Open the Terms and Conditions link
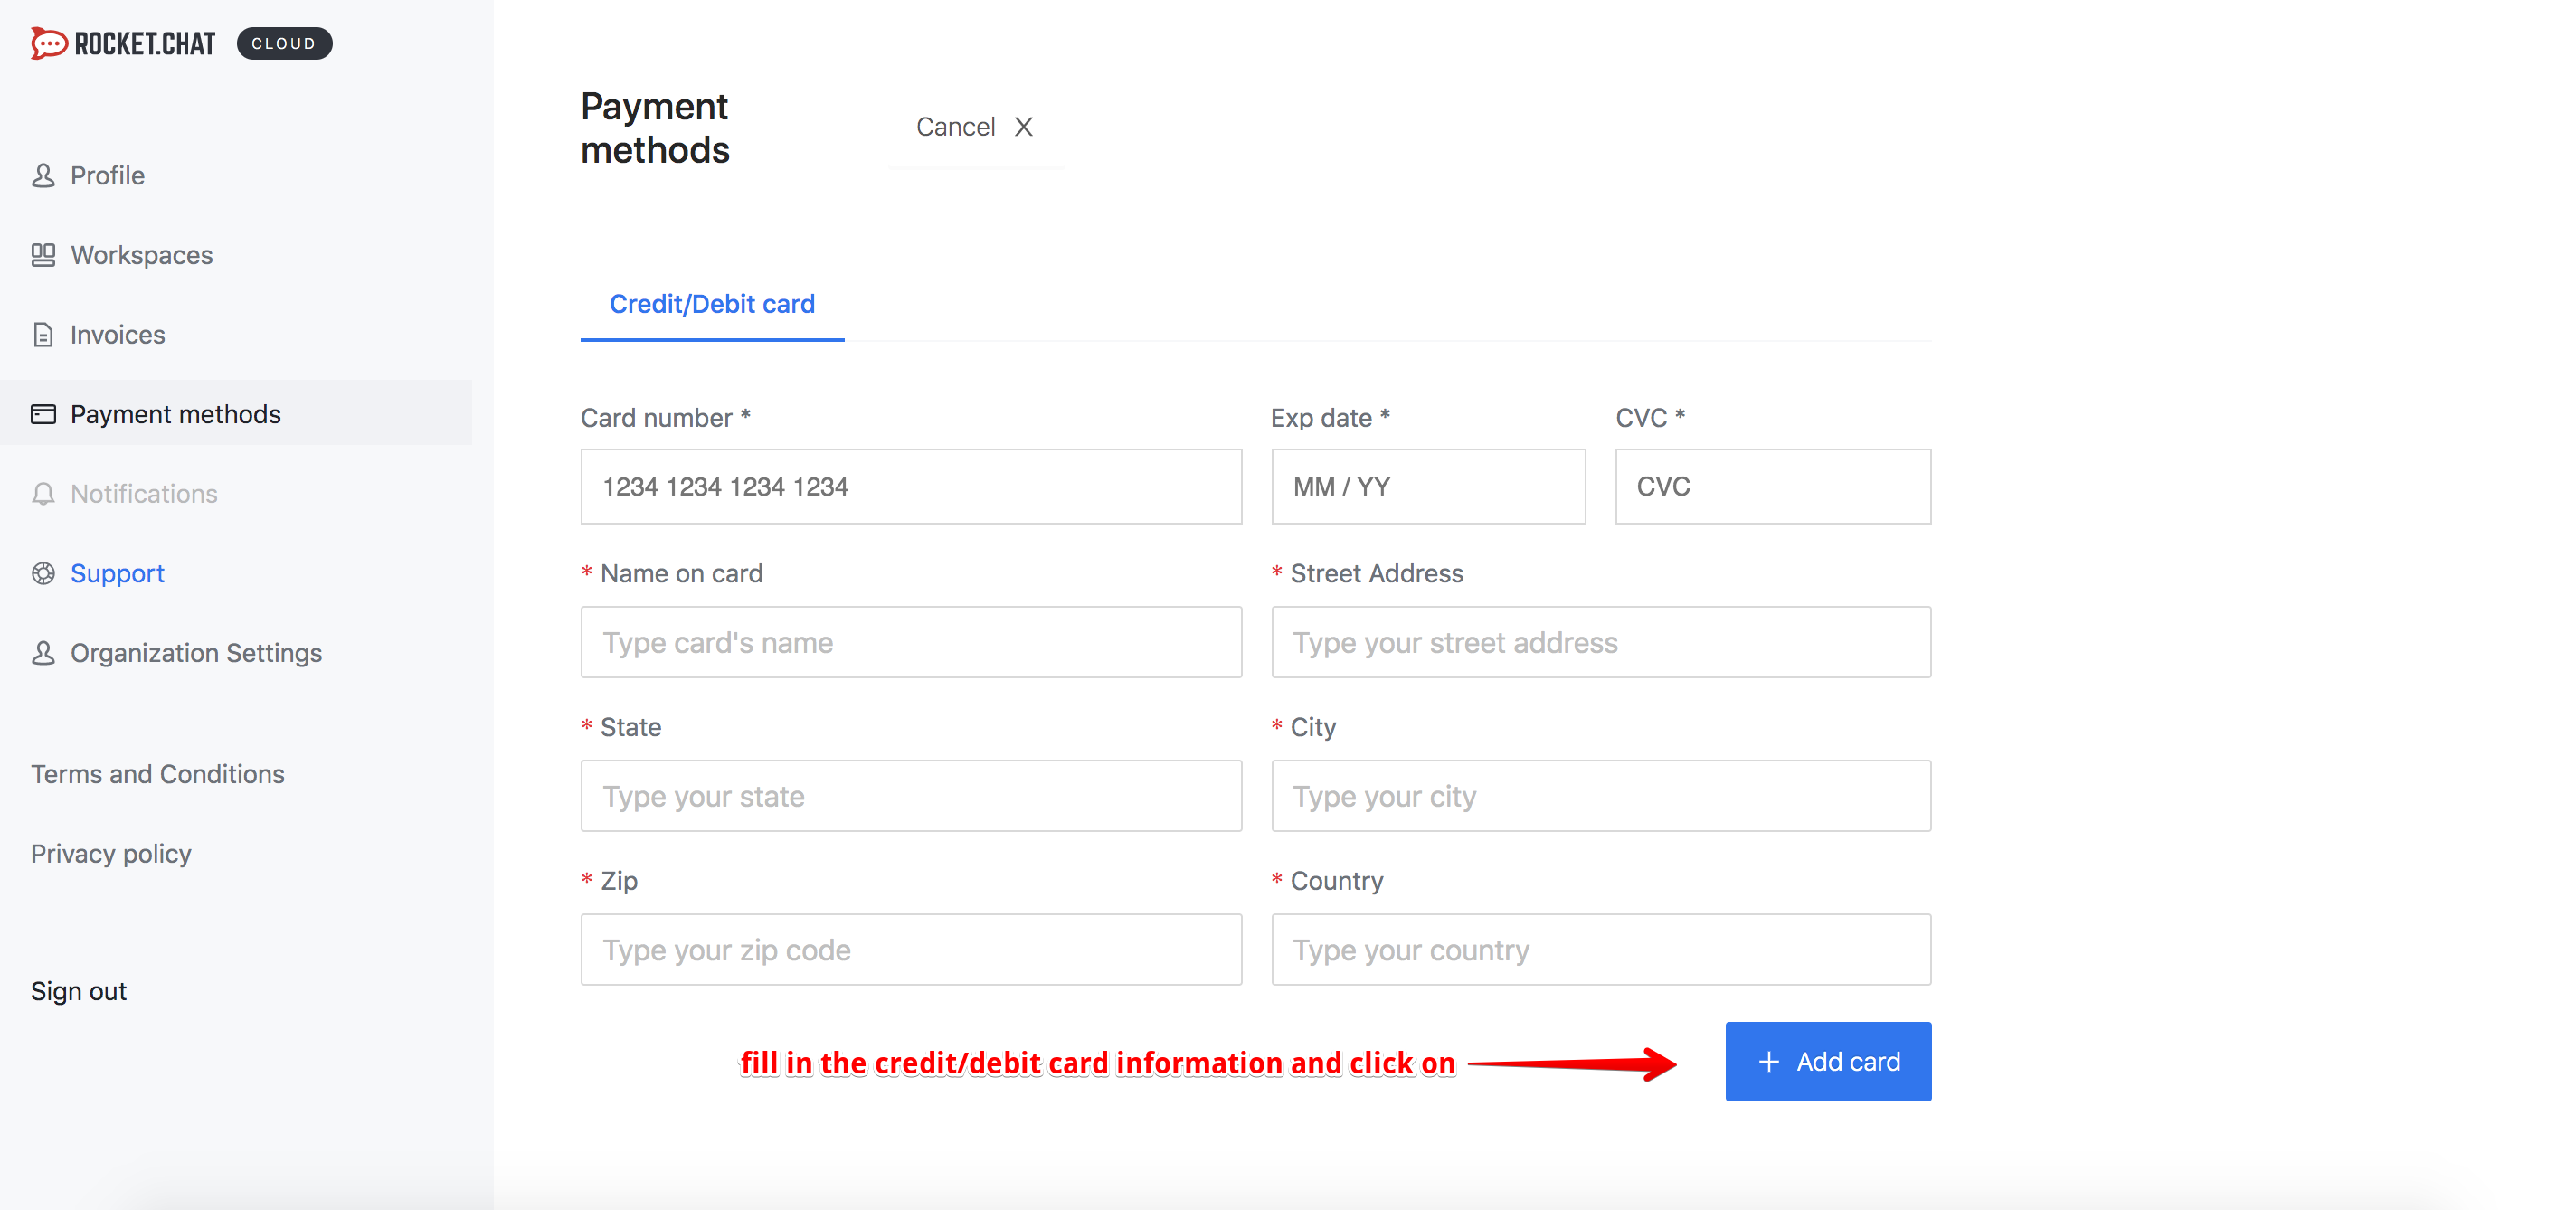The width and height of the screenshot is (2576, 1210). coord(158,774)
